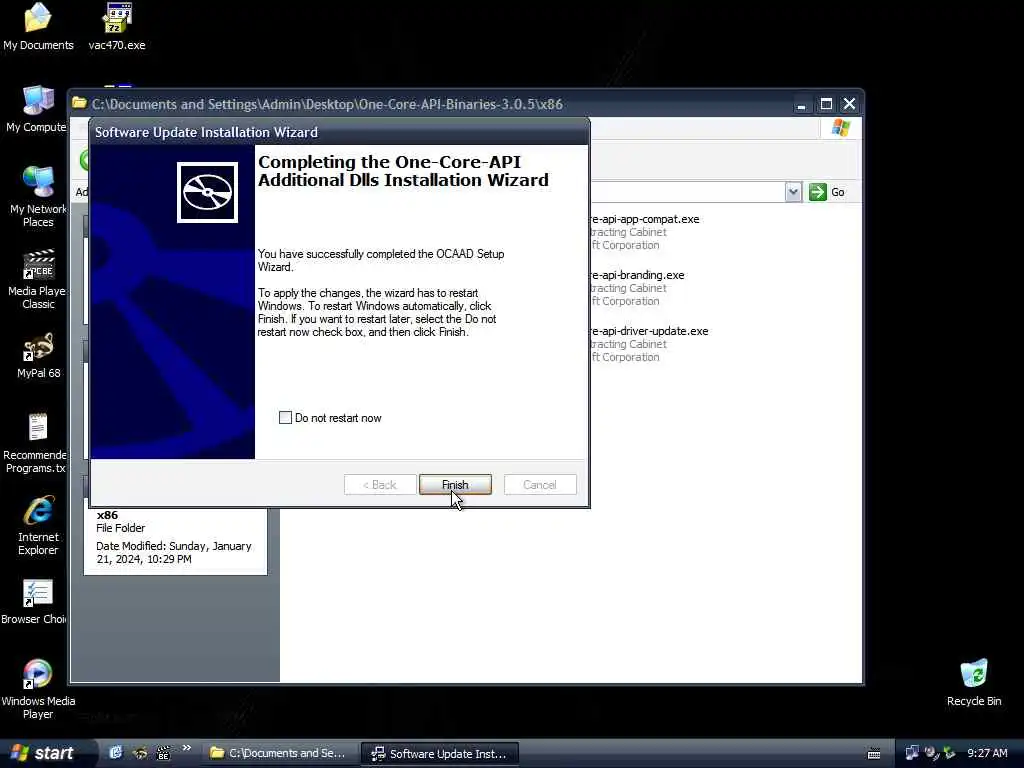Select the api-branding.exe file
Screen dimensions: 1024x768
tap(636, 288)
